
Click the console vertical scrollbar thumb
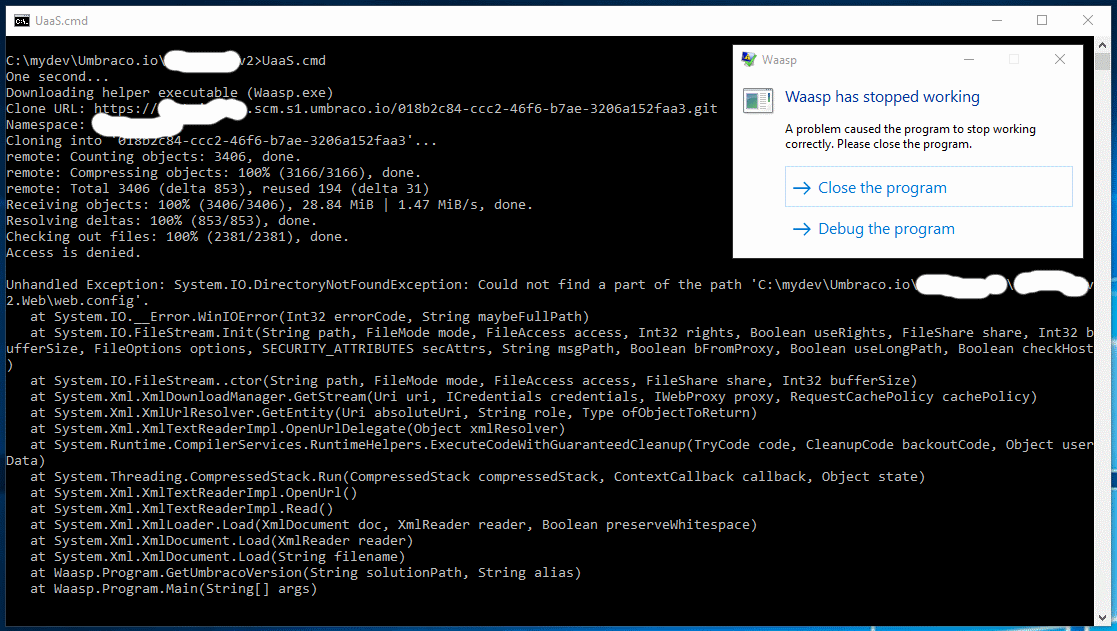pyautogui.click(x=1103, y=61)
